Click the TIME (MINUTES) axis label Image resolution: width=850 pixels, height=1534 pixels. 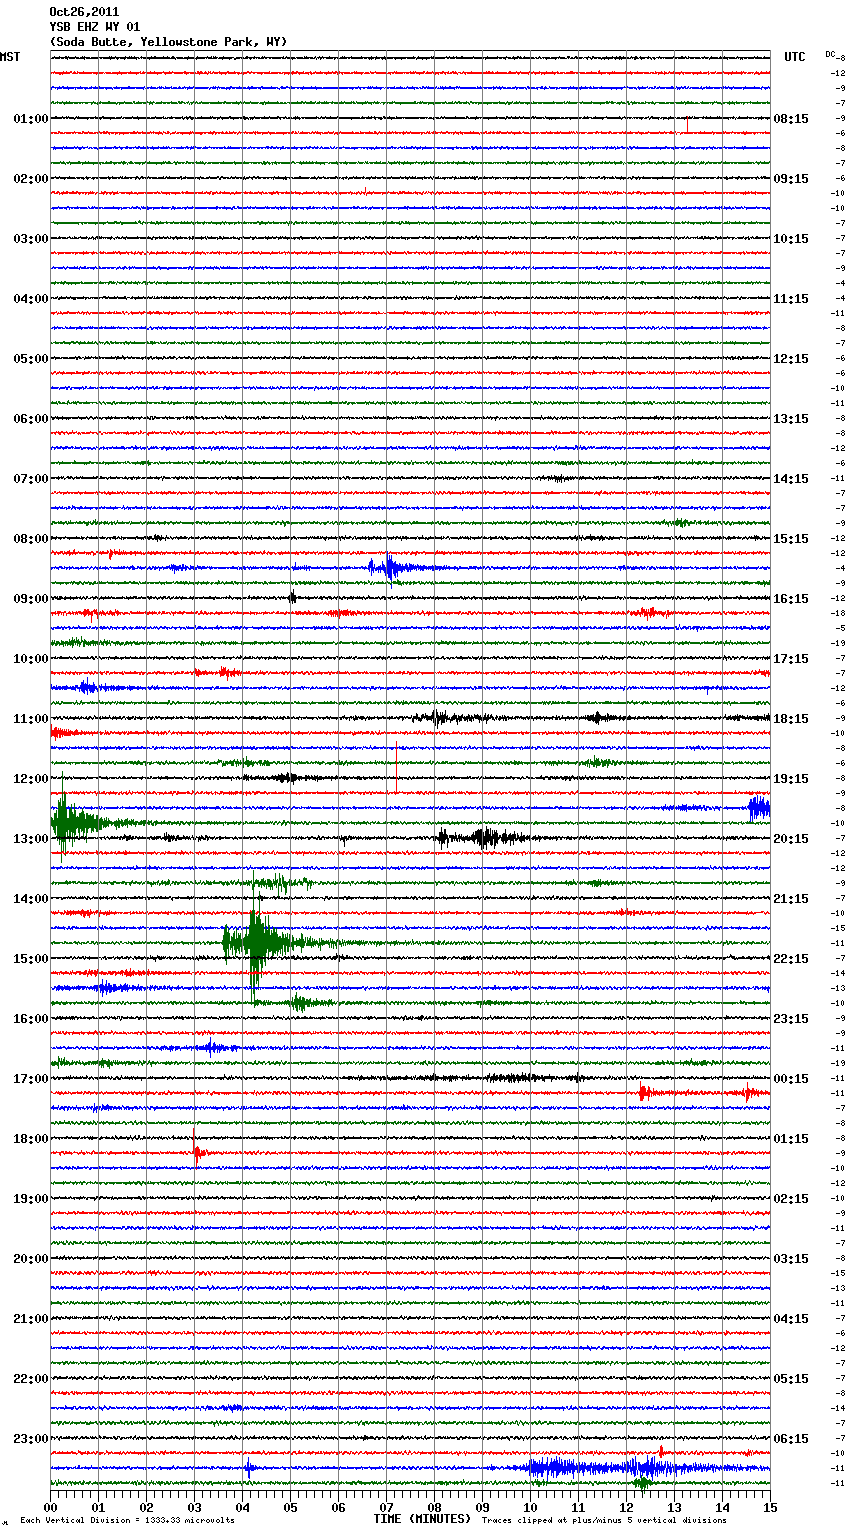[421, 1519]
